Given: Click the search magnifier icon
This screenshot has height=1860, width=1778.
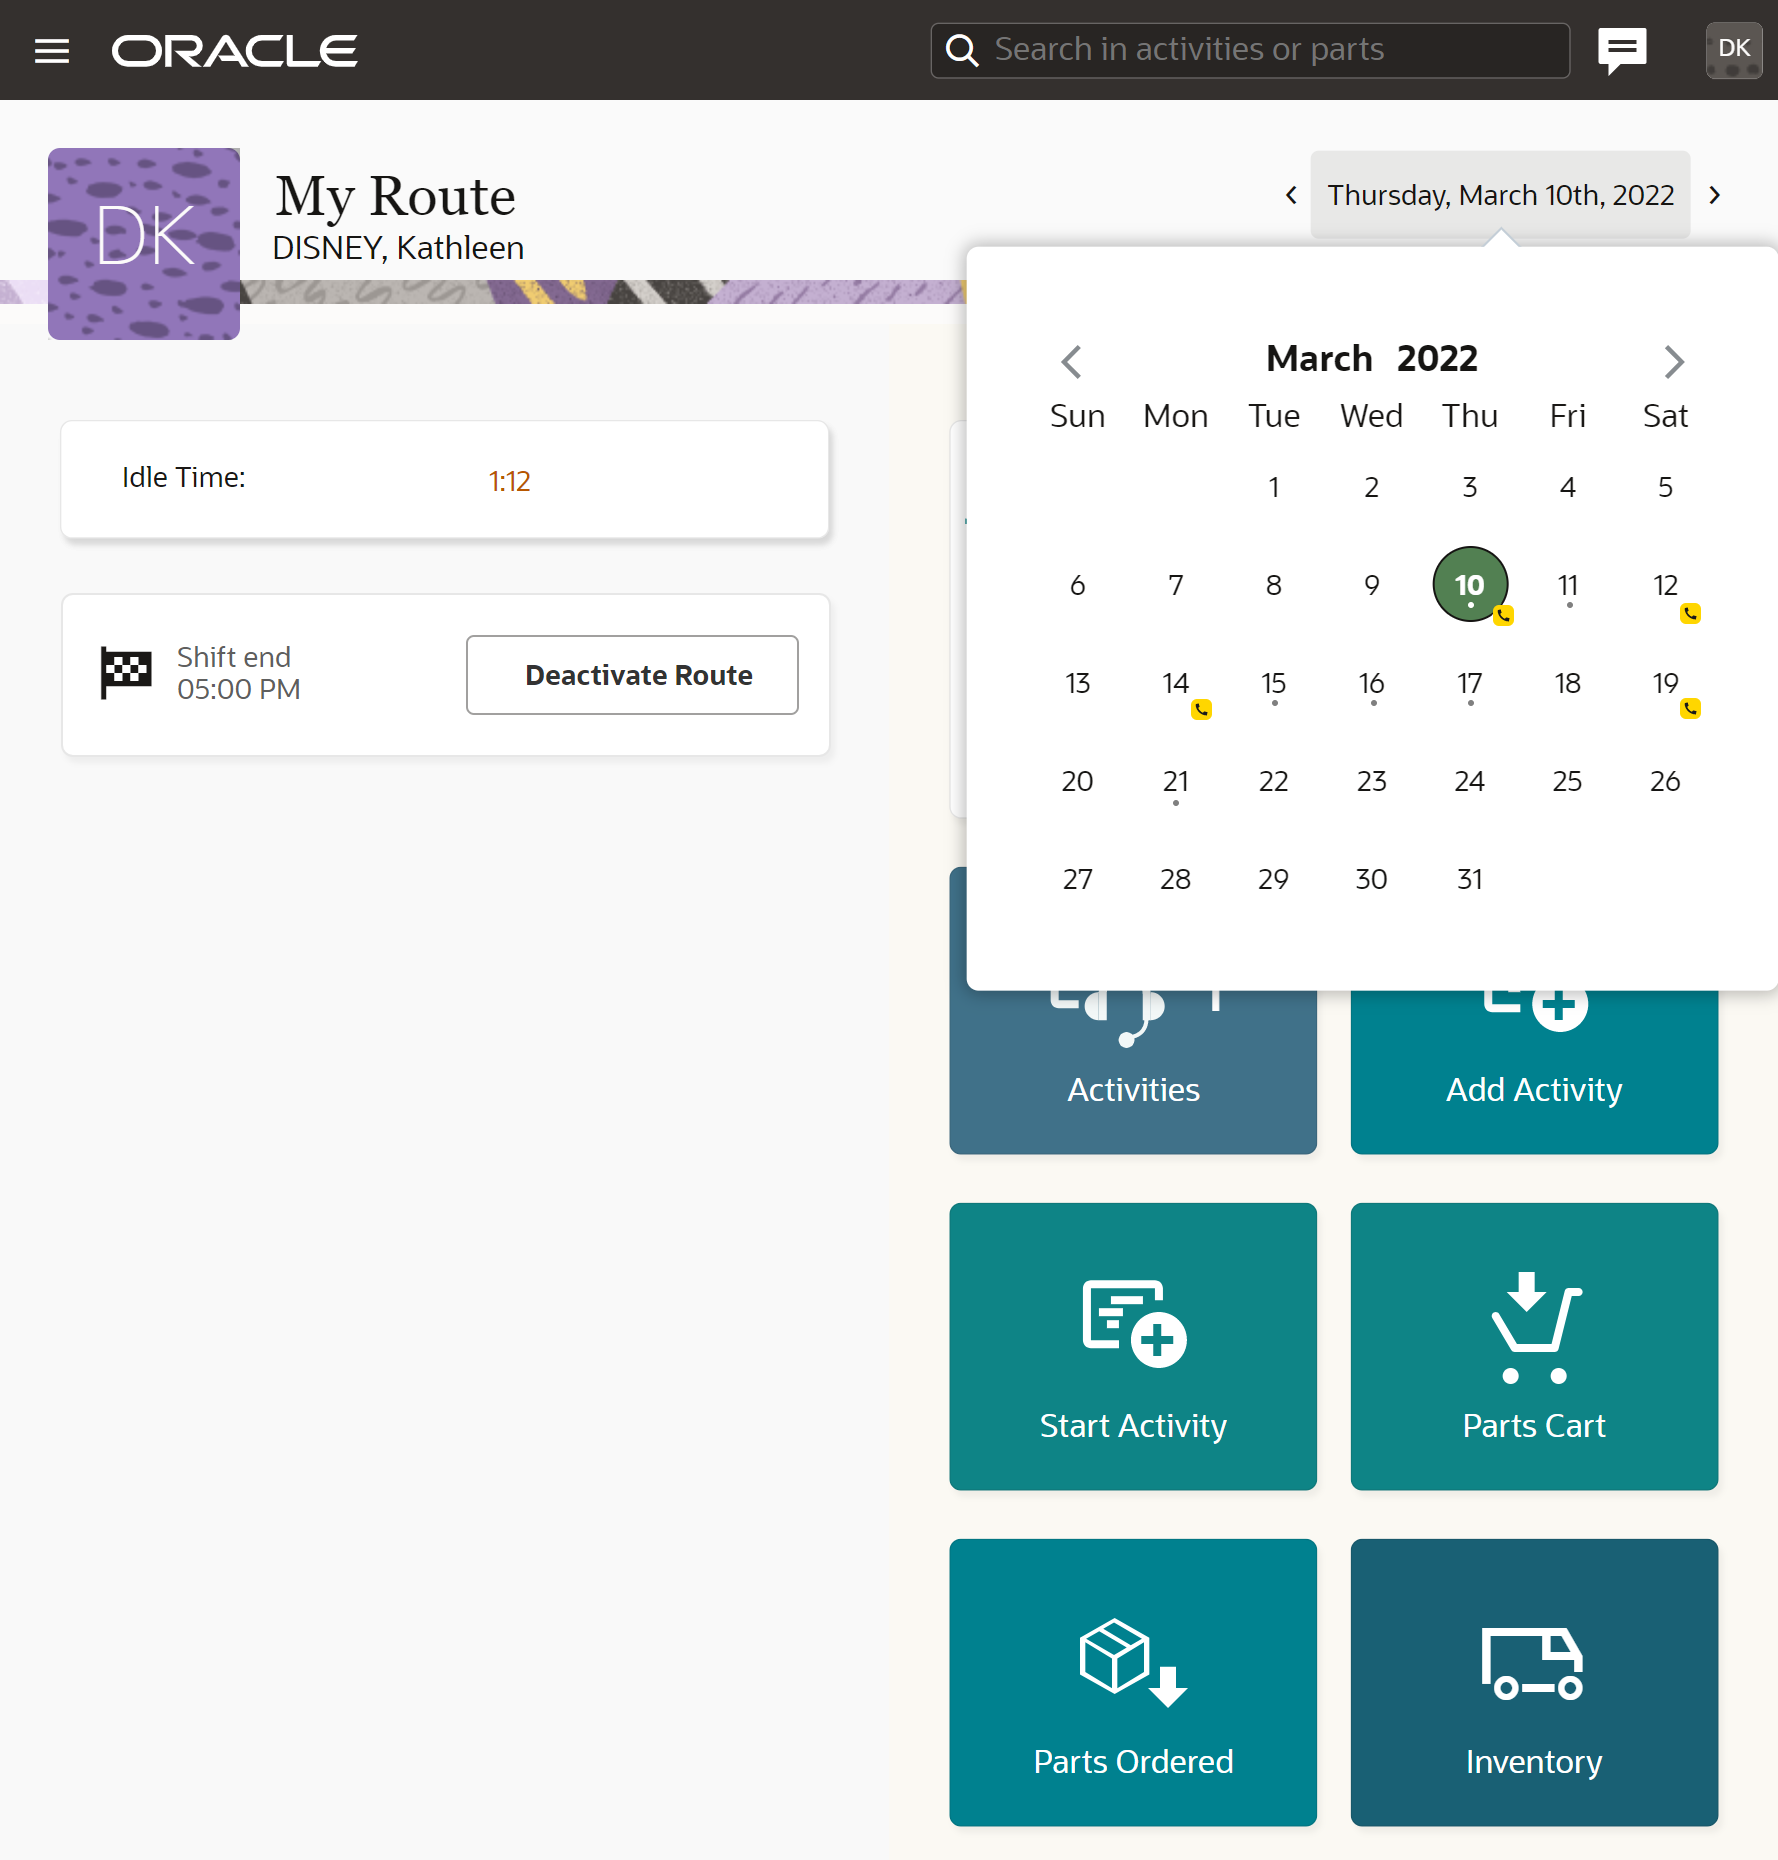Looking at the screenshot, I should point(961,49).
